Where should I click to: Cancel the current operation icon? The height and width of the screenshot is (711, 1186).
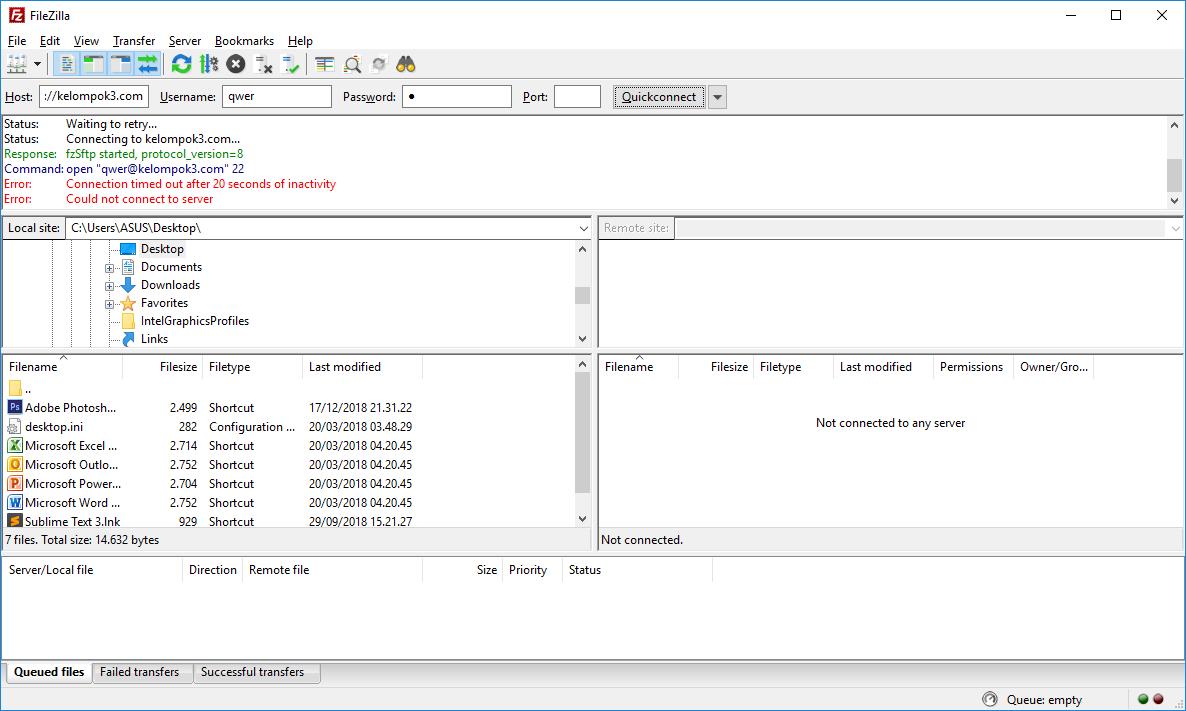[236, 65]
